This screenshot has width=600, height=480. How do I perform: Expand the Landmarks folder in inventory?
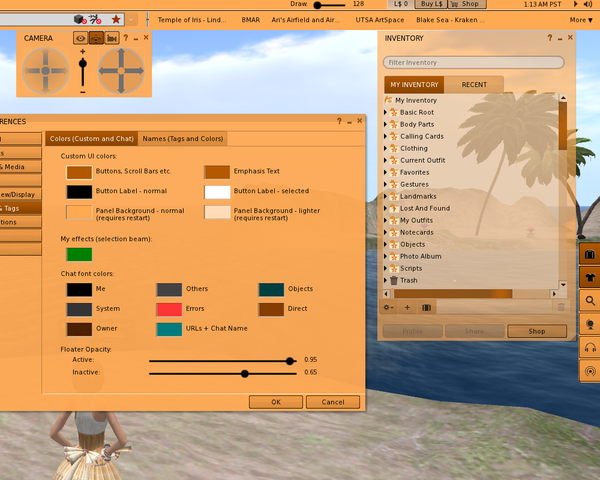386,196
